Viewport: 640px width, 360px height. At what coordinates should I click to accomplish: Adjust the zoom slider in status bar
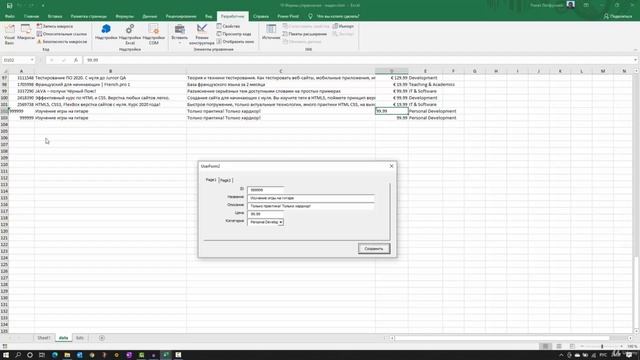602,347
